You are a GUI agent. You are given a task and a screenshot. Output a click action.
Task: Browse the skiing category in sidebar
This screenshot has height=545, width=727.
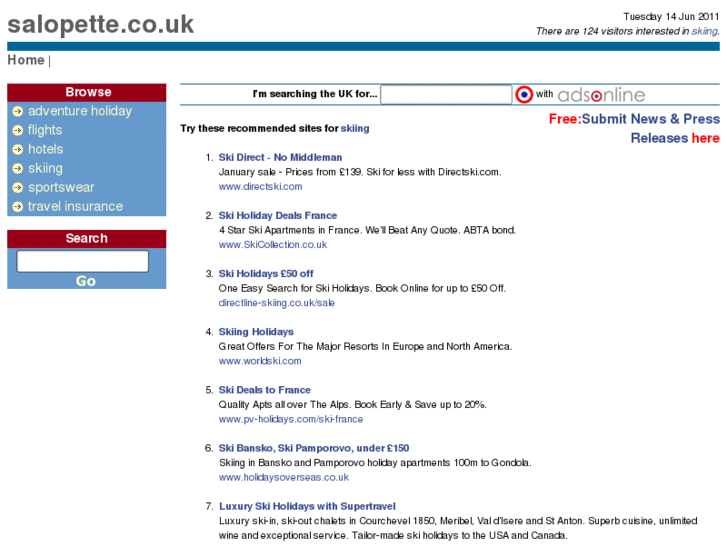pyautogui.click(x=45, y=168)
